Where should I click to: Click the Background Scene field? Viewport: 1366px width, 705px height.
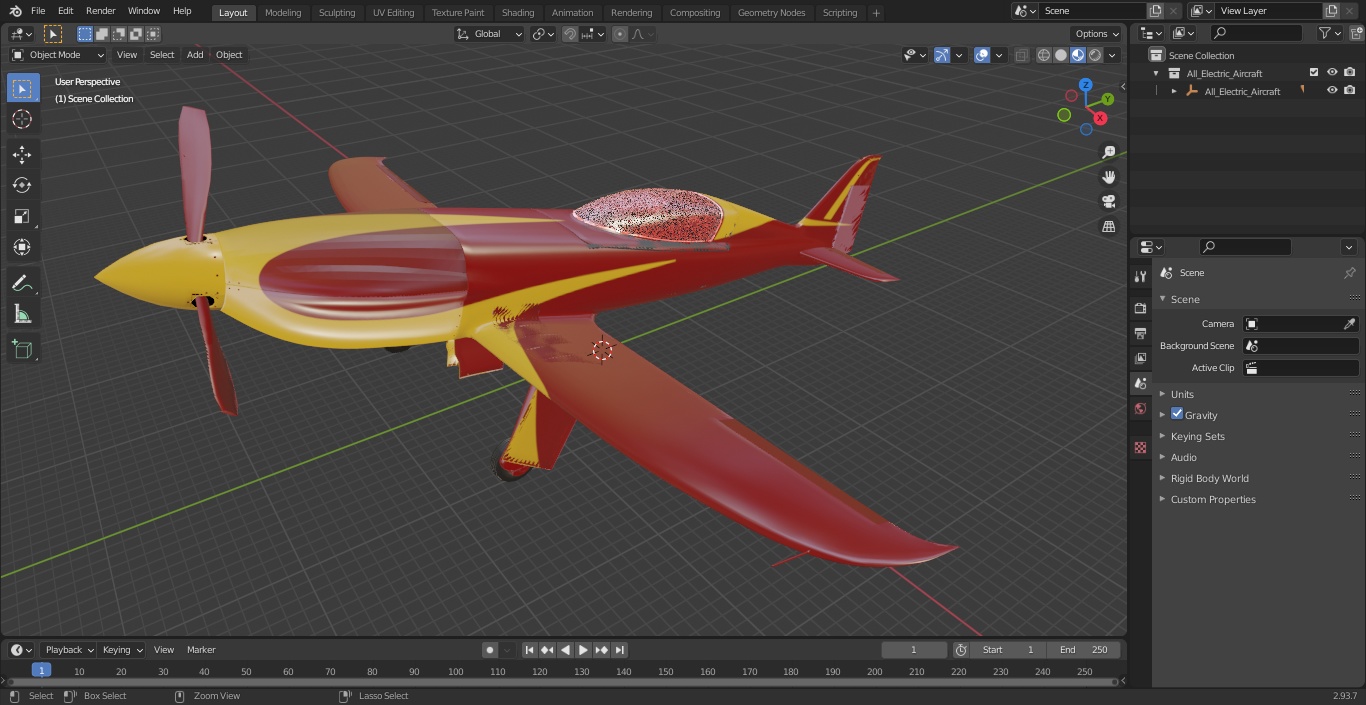point(1300,346)
